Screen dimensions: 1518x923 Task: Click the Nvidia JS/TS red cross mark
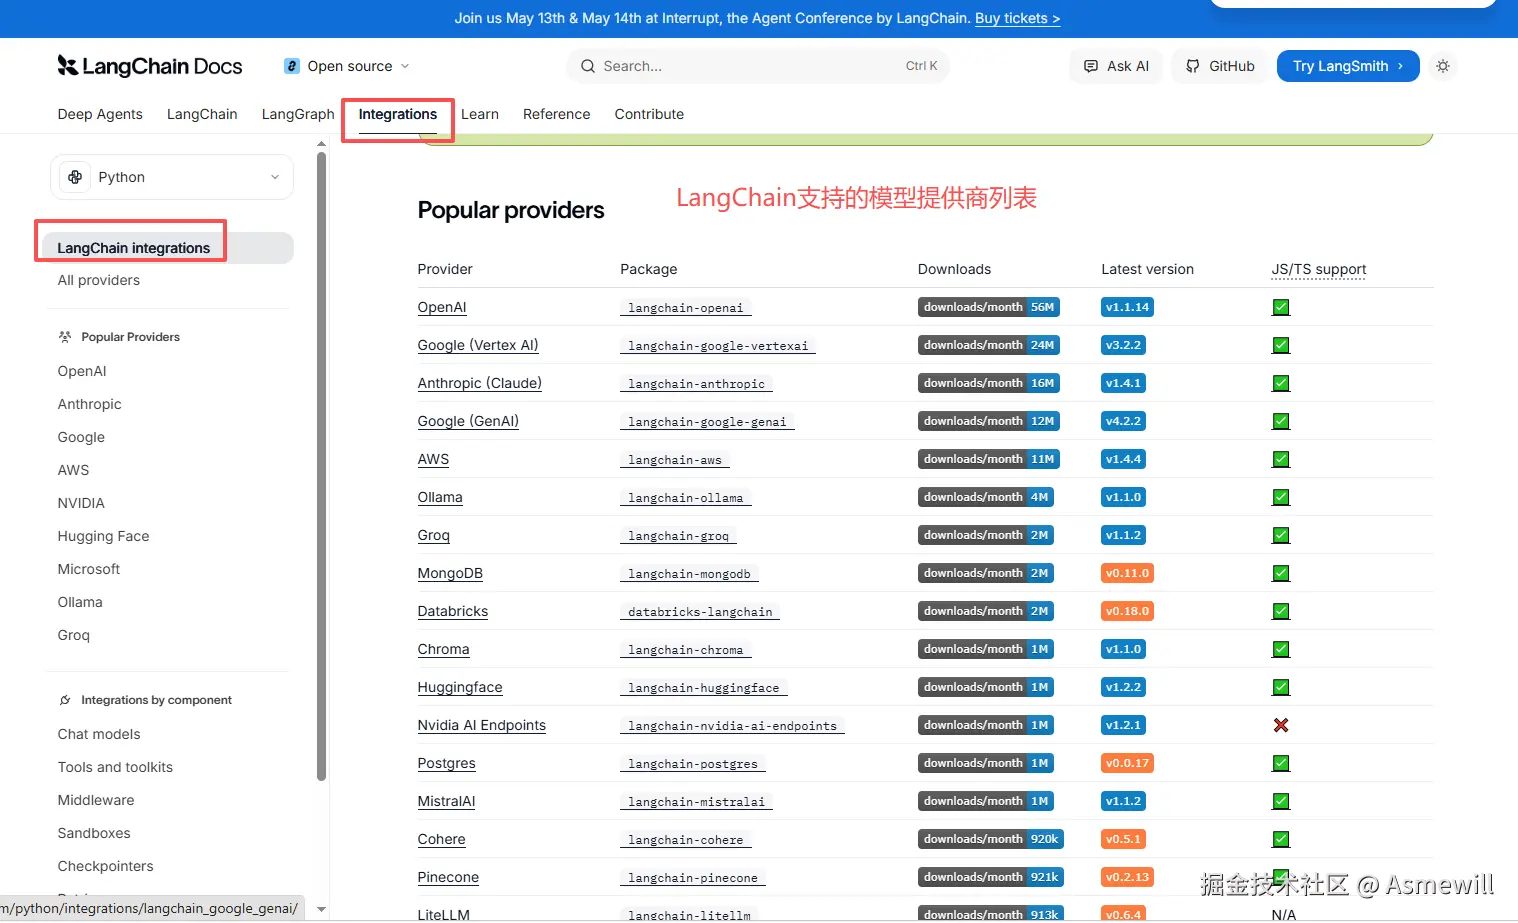(x=1281, y=725)
